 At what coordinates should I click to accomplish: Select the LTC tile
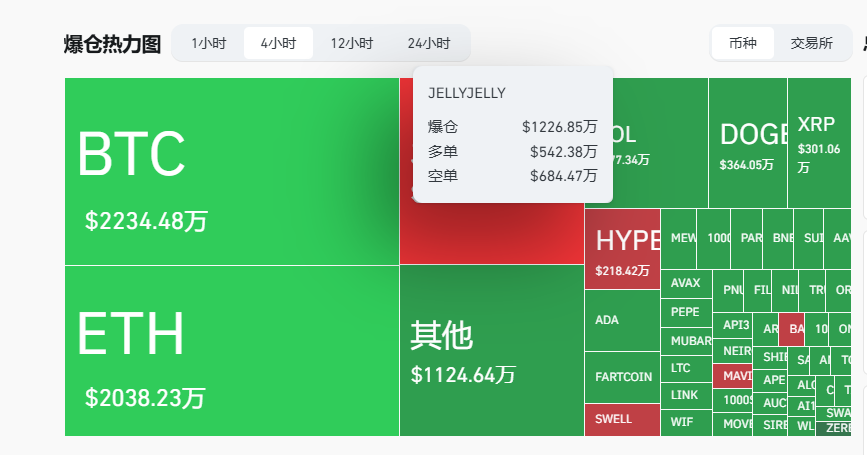pos(686,367)
